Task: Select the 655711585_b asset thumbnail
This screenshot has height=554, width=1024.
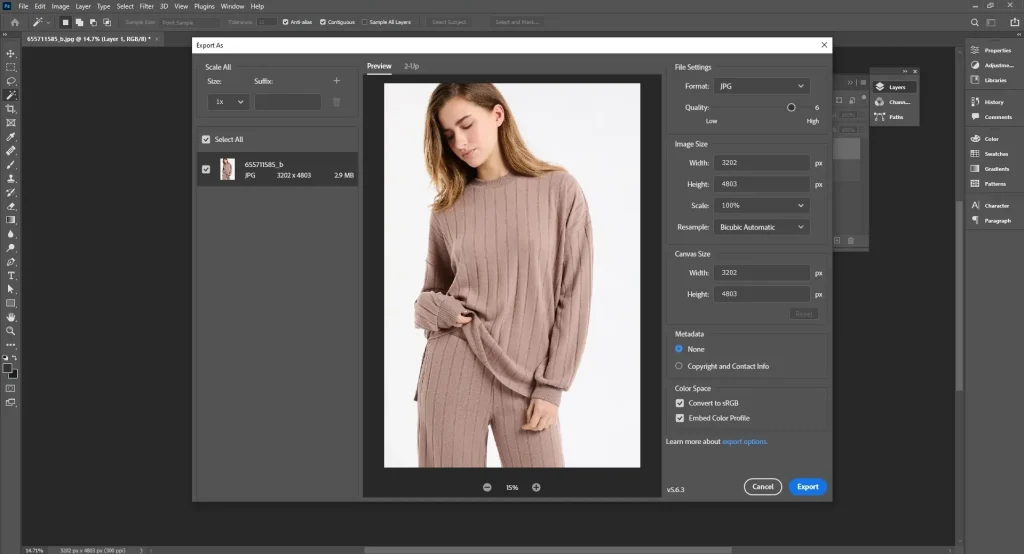Action: tap(227, 169)
